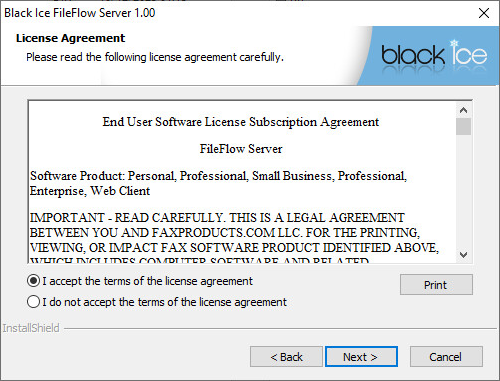
Task: Click the 'Please read the following license agreement' text
Action: click(x=155, y=57)
